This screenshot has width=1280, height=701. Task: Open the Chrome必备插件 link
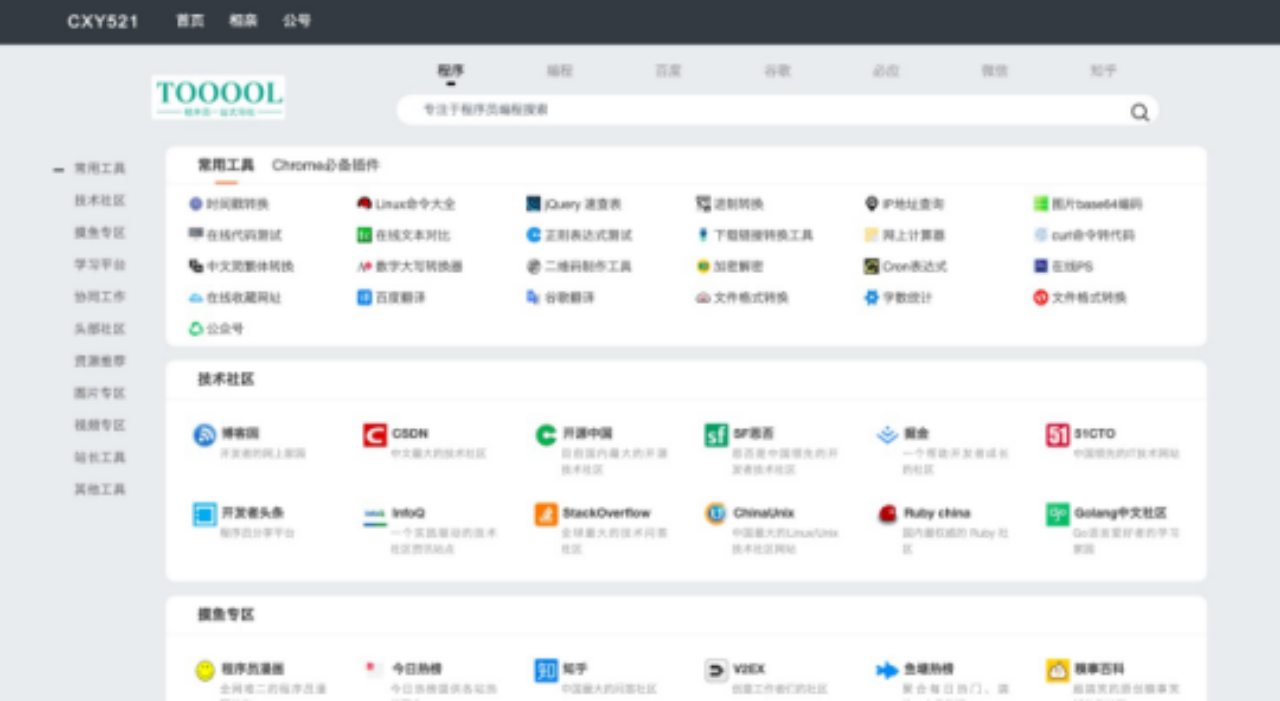(x=325, y=167)
